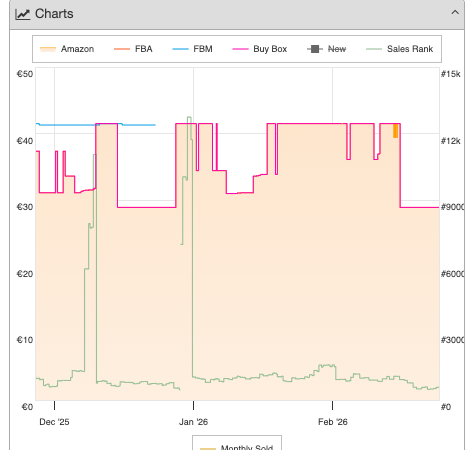Click the Dec '25 axis label

(x=54, y=422)
